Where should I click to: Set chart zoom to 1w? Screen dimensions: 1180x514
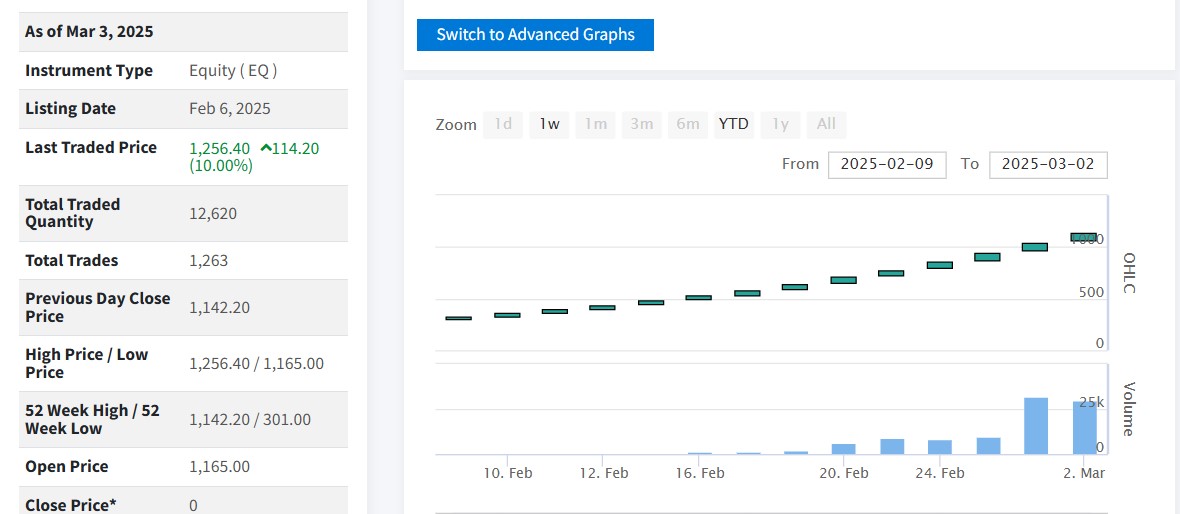(549, 124)
